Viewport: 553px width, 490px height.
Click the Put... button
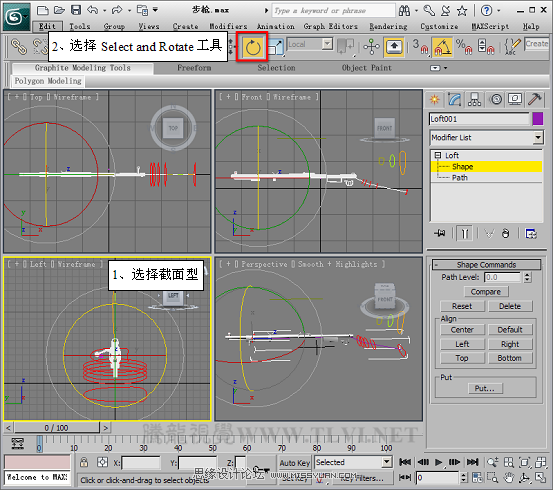tap(485, 388)
